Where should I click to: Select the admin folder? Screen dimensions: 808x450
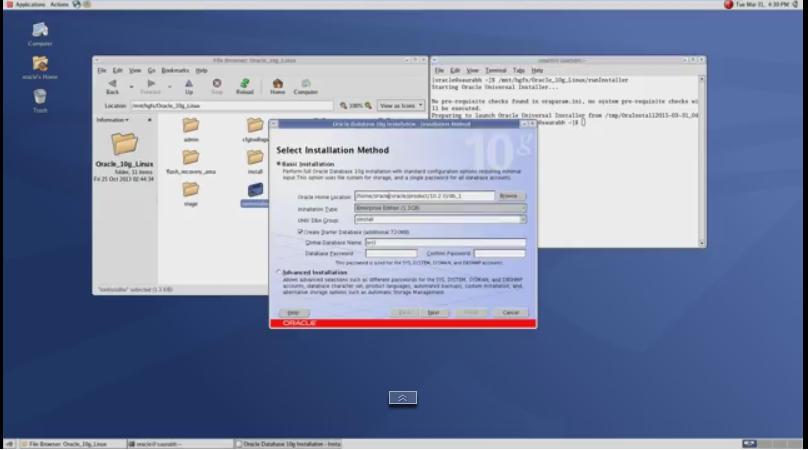point(191,129)
